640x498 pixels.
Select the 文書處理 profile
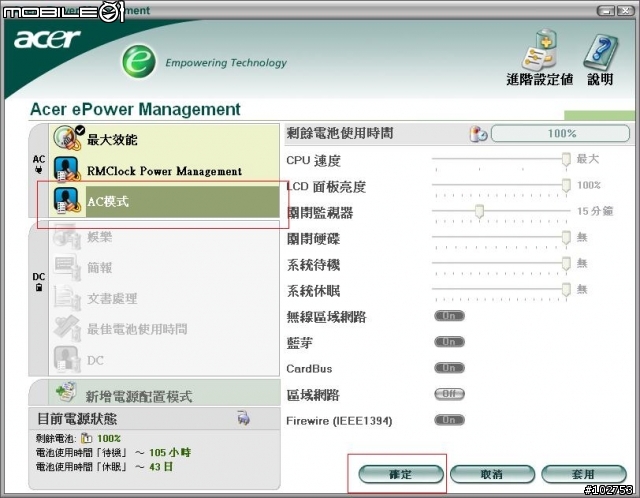pyautogui.click(x=164, y=298)
